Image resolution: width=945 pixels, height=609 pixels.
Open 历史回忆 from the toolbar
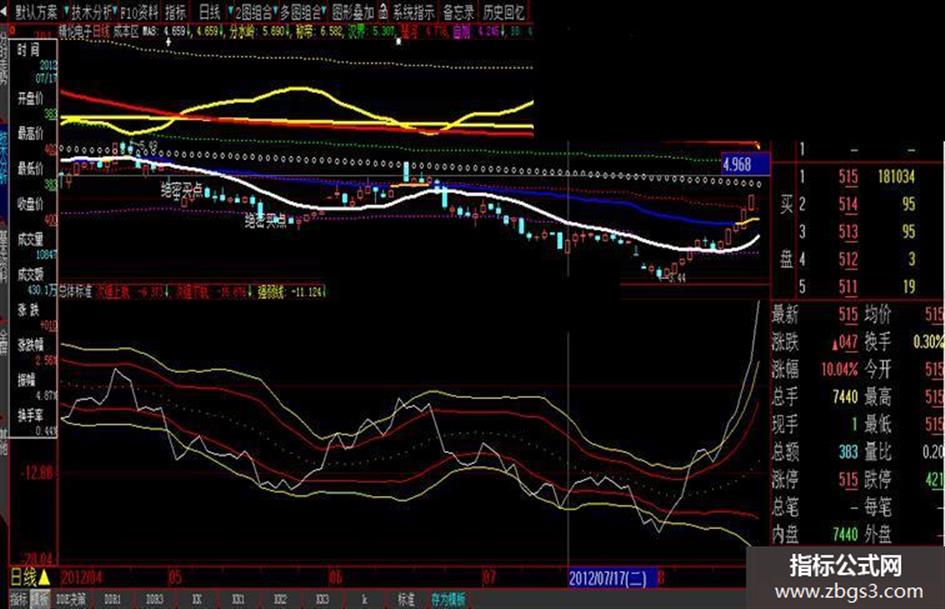click(504, 11)
